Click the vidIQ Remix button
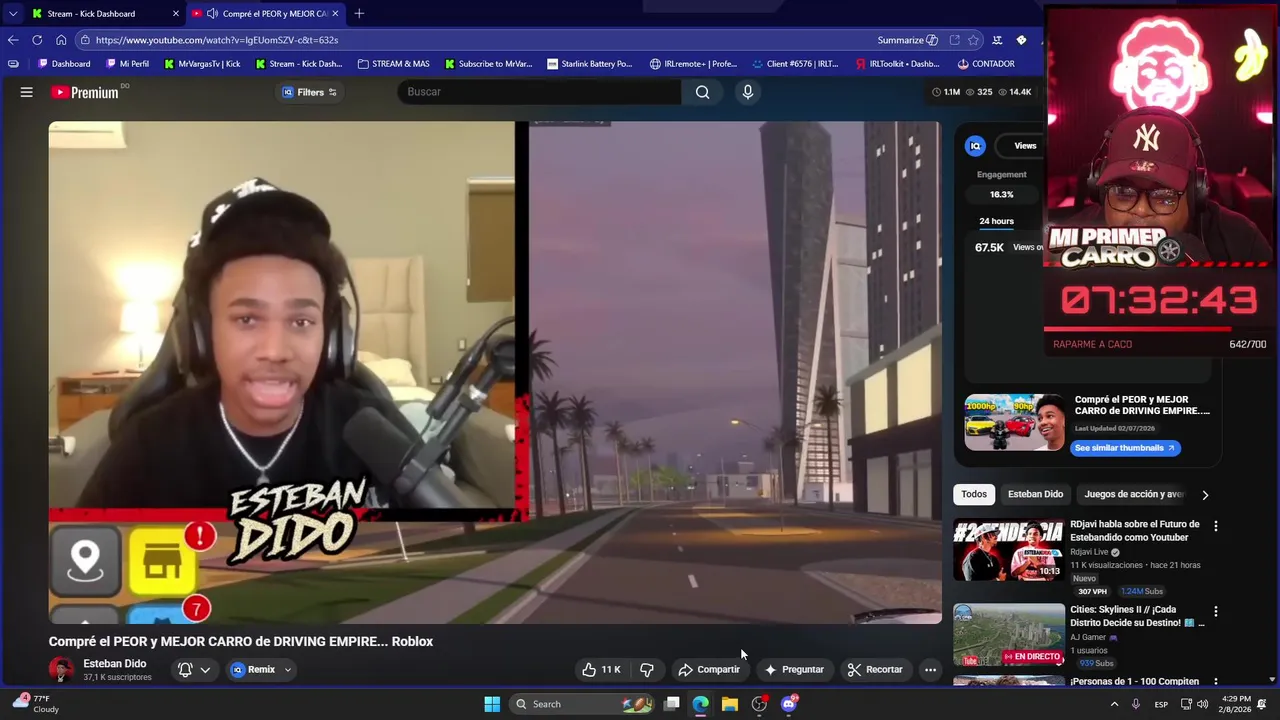 point(253,670)
